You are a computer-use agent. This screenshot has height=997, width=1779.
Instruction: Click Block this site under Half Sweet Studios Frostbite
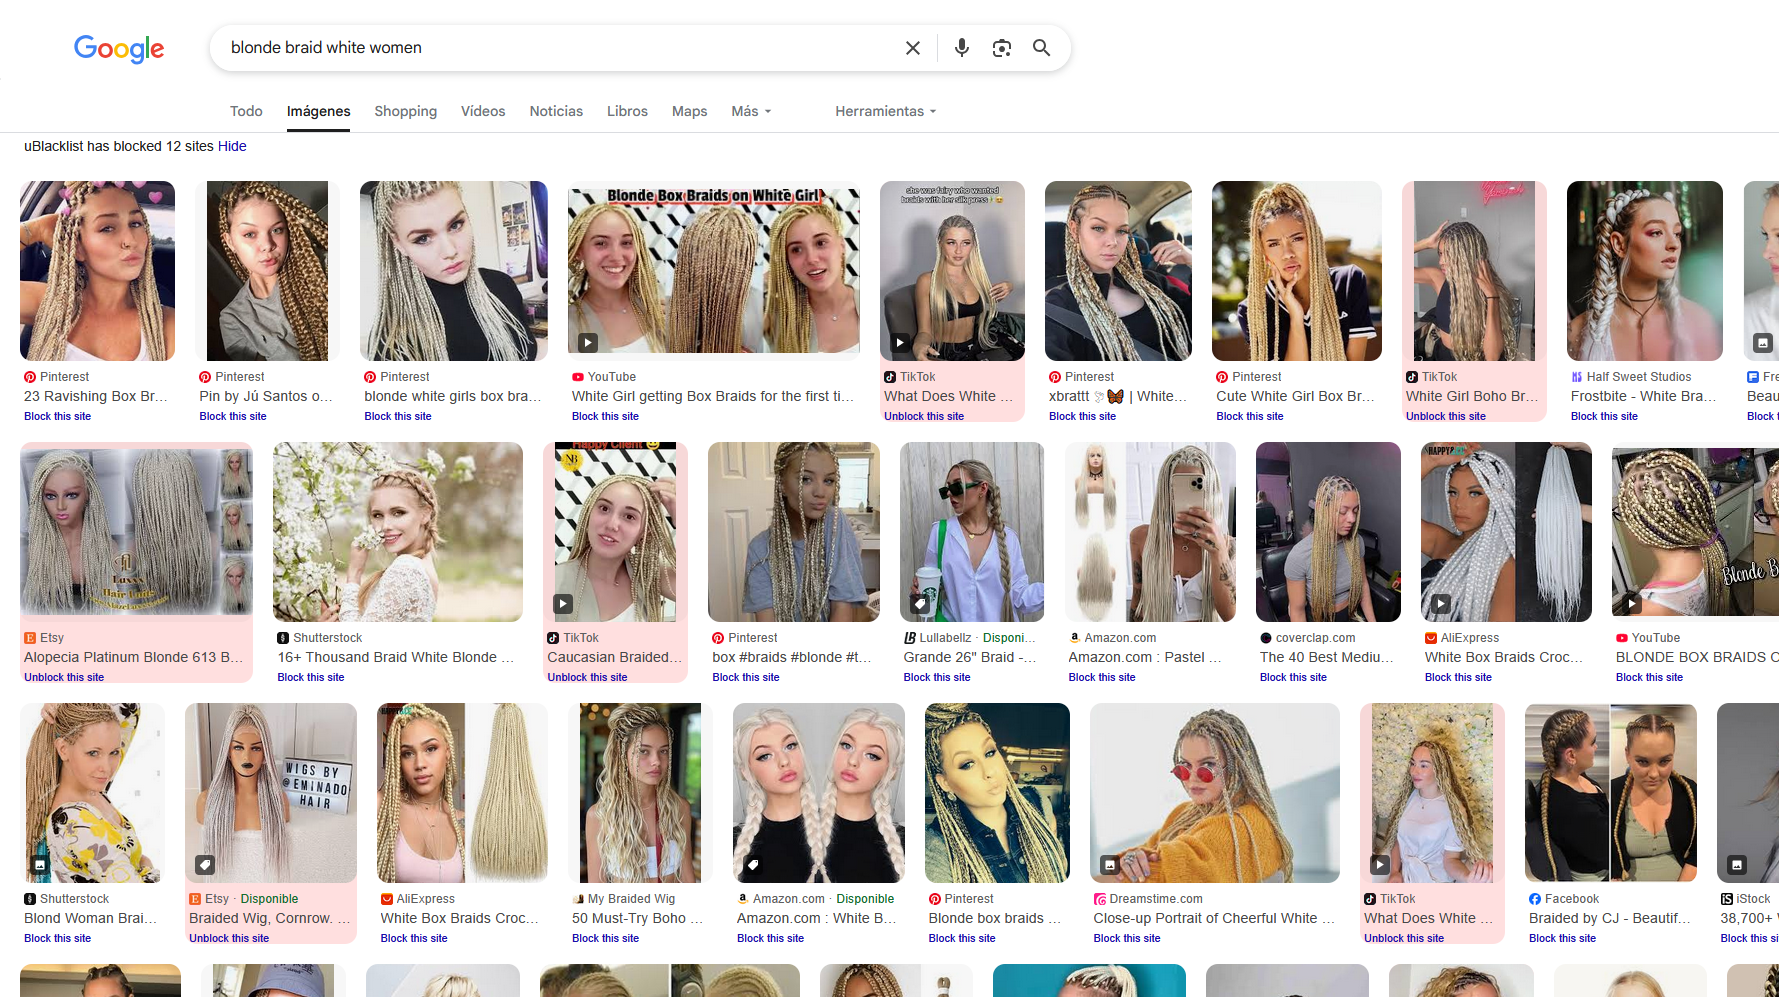point(1604,416)
